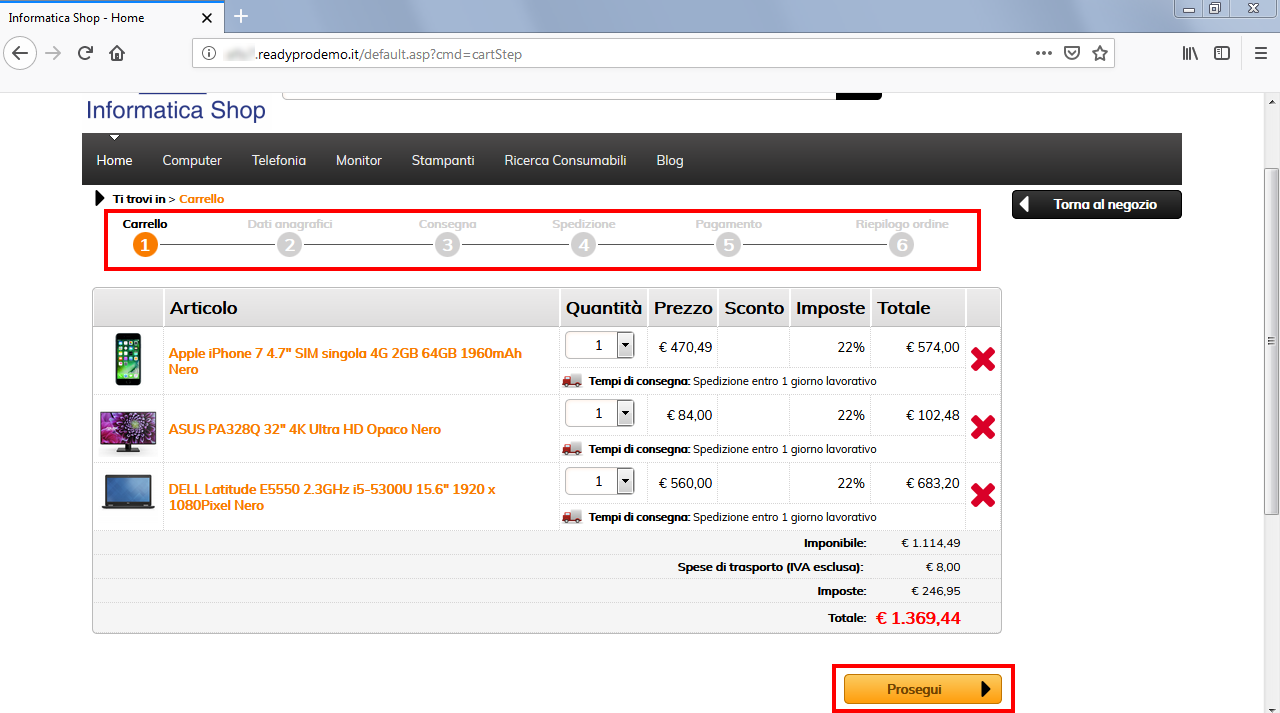1280x713 pixels.
Task: Open a new tab with plus icon
Action: click(x=240, y=16)
